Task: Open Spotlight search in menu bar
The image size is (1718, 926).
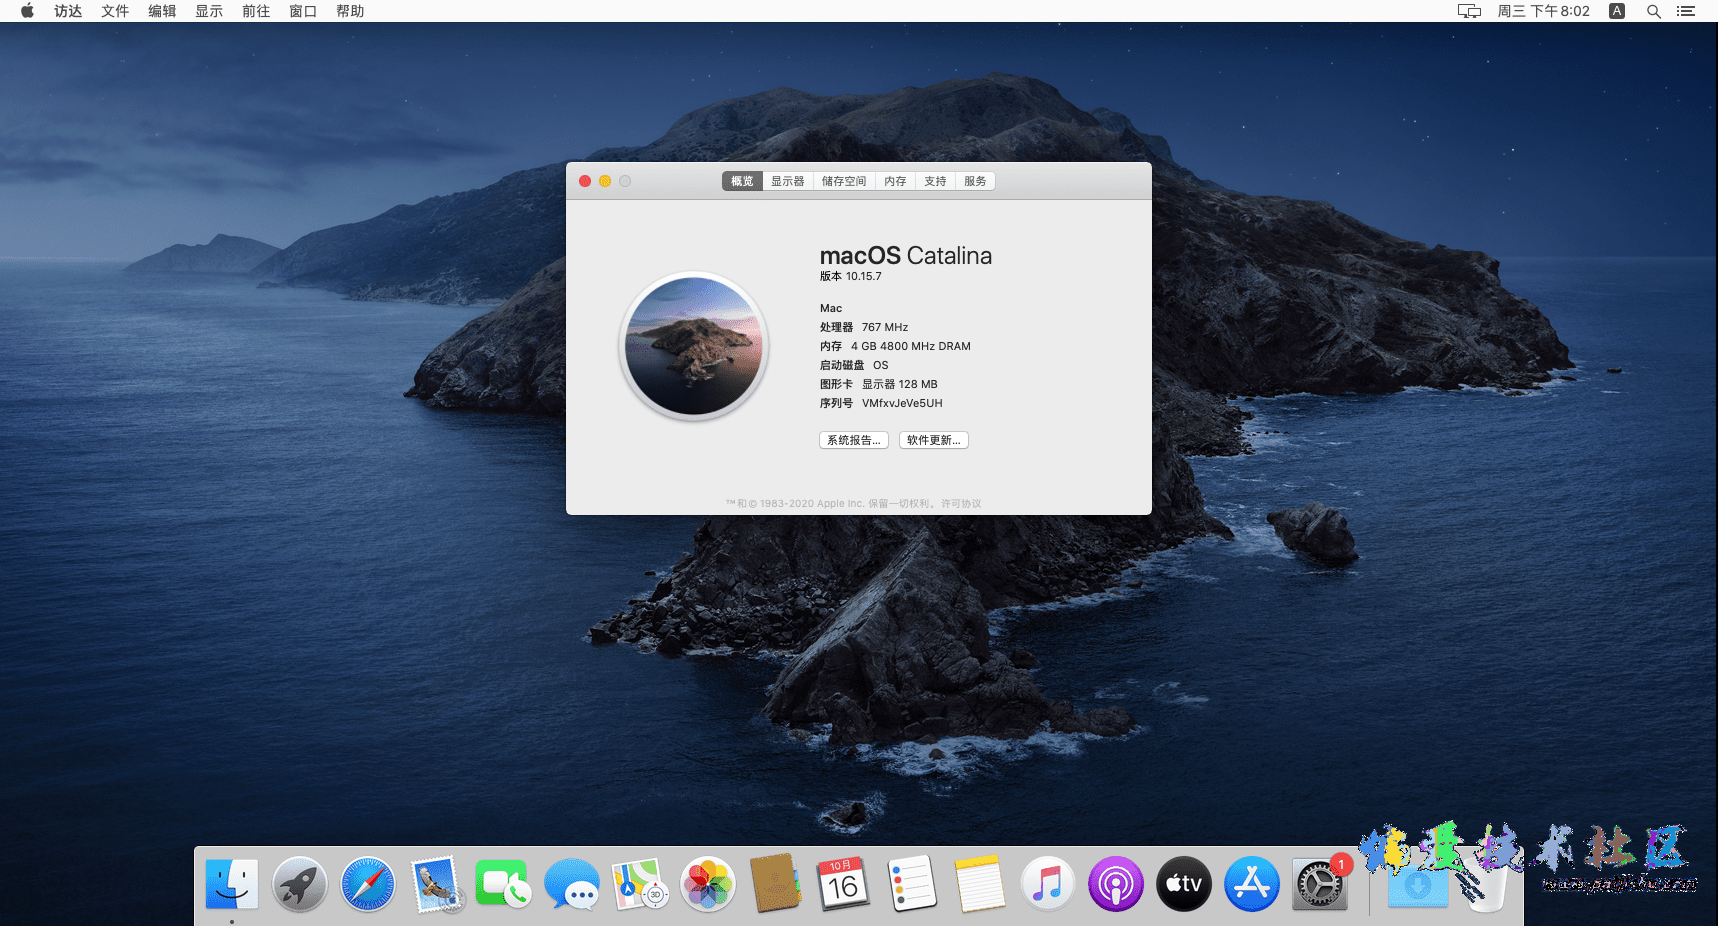Action: click(1654, 11)
